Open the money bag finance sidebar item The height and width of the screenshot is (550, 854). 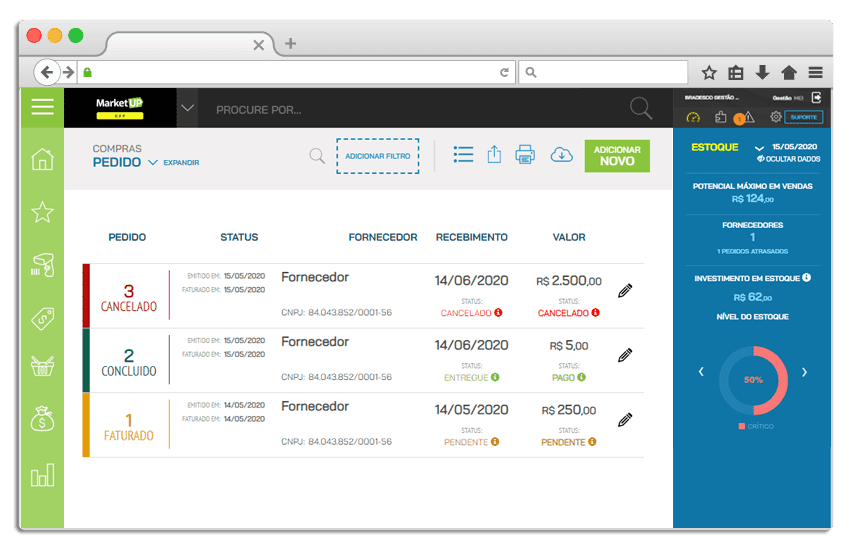(42, 419)
